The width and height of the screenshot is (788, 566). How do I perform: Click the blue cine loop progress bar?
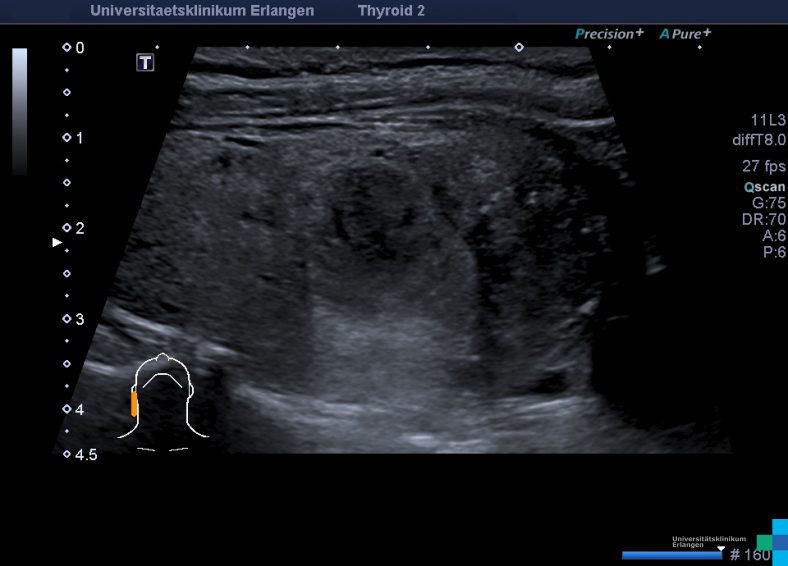tap(671, 555)
